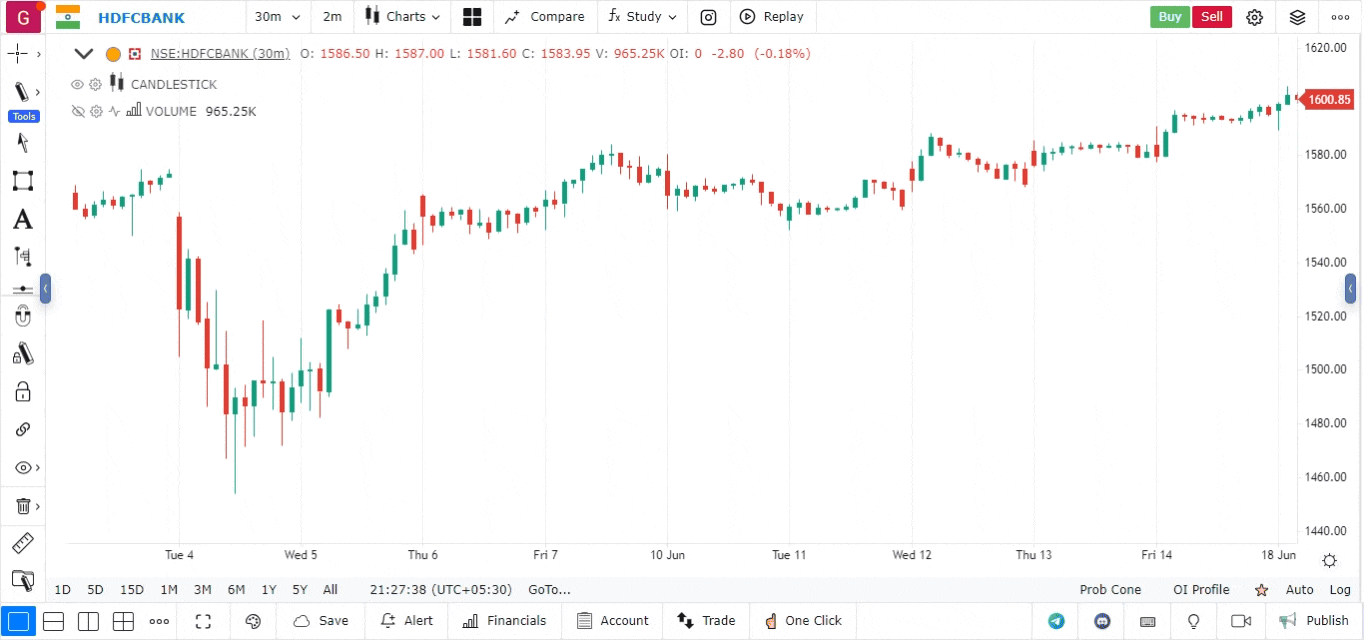Open the layers icon in top bar
The width and height of the screenshot is (1364, 640).
pyautogui.click(x=1298, y=17)
